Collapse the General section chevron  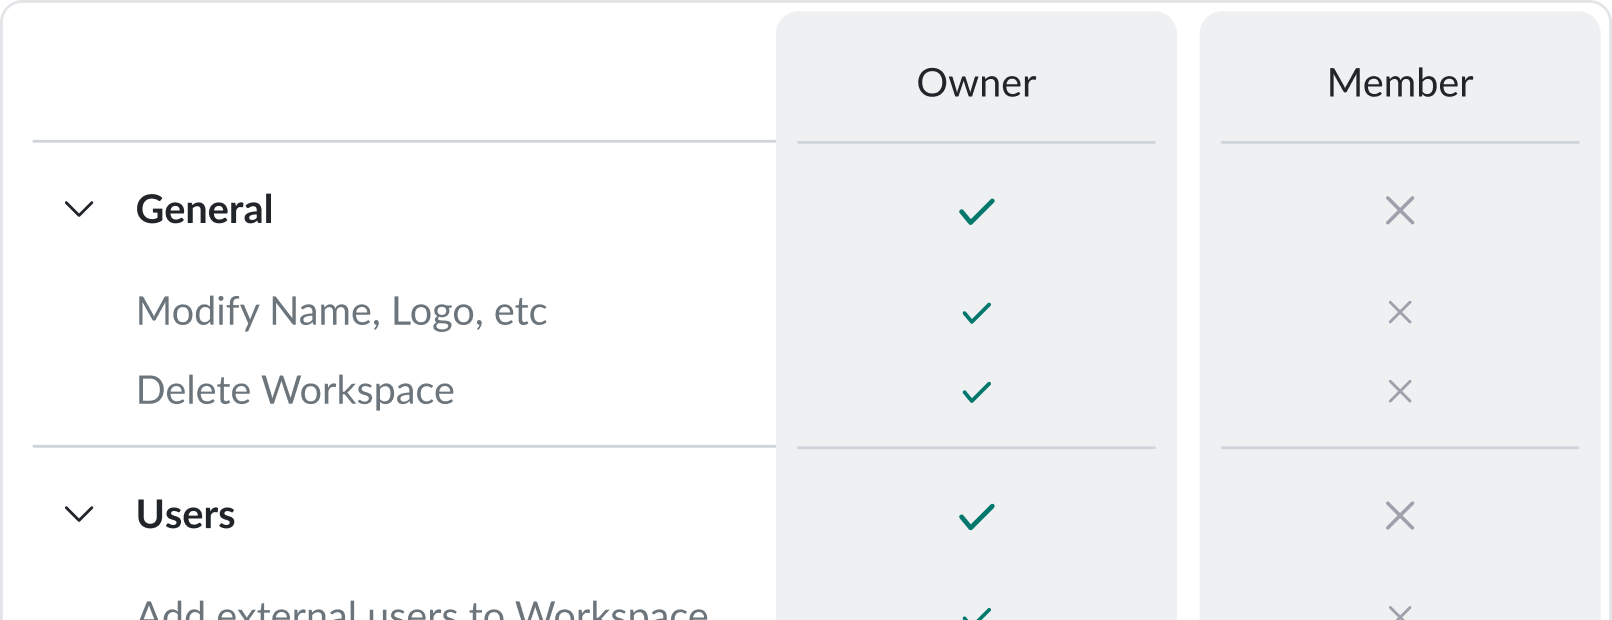coord(79,209)
